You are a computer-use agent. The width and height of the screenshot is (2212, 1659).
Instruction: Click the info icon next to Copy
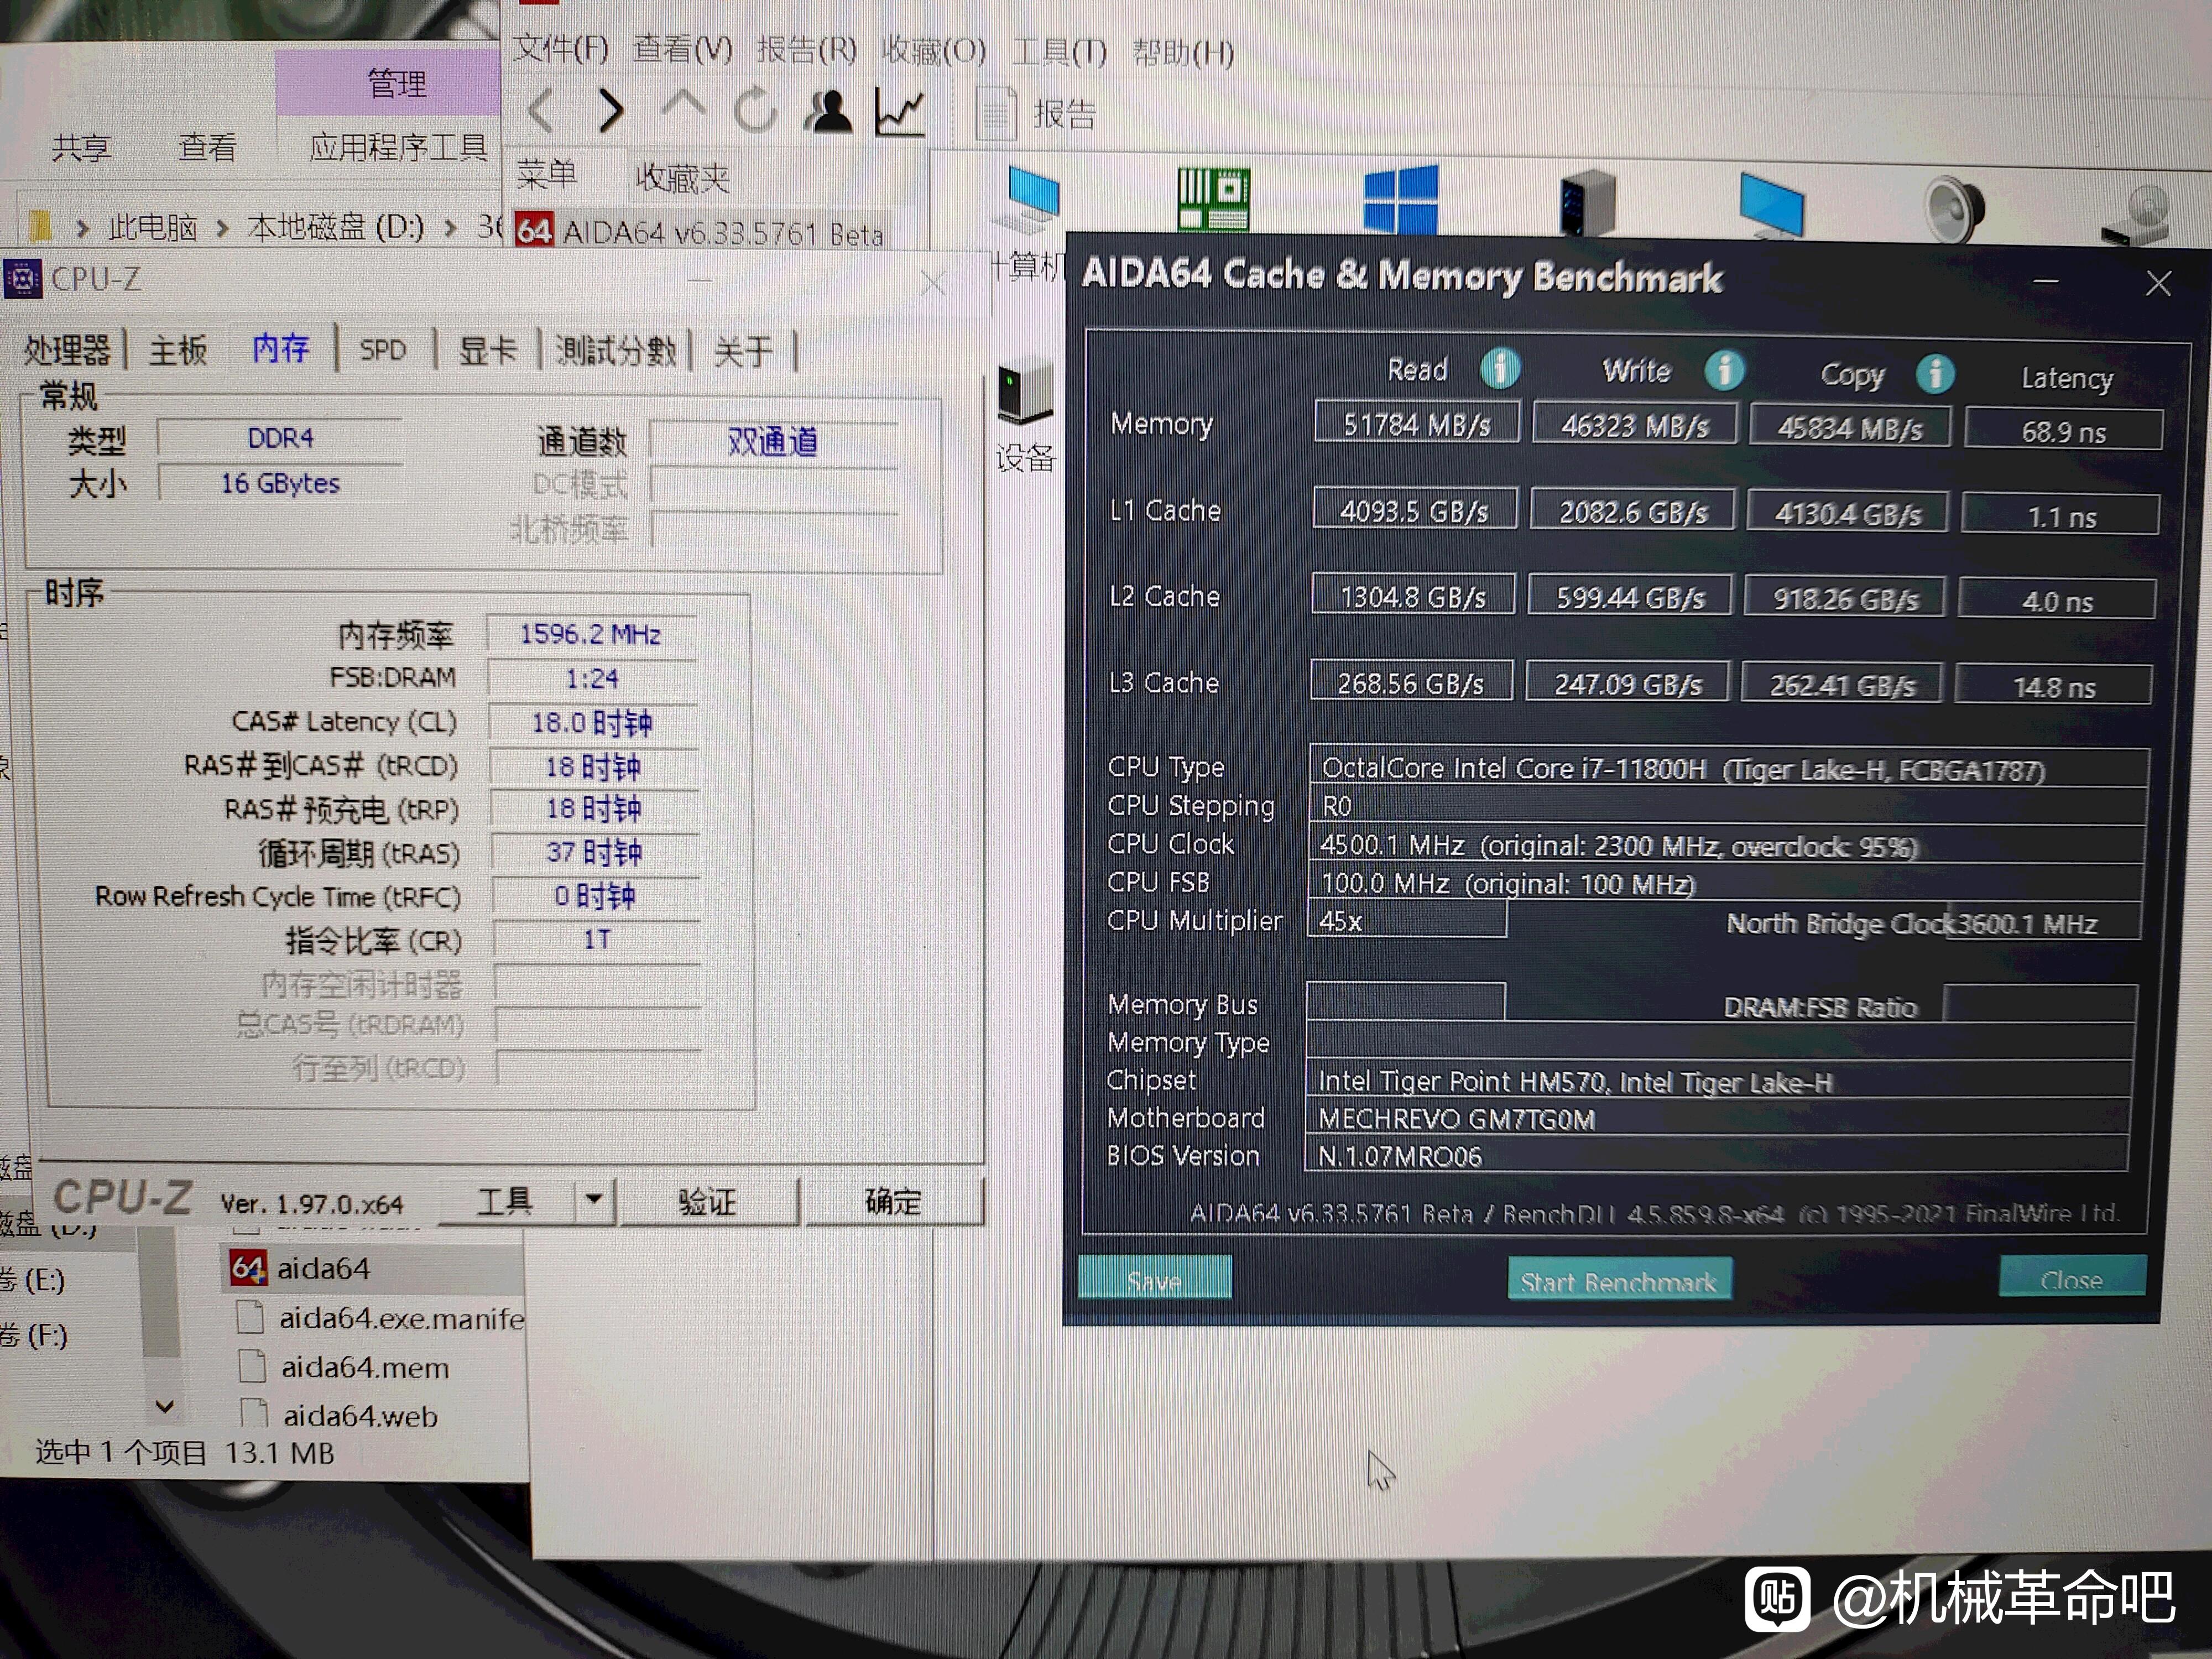(x=1935, y=373)
